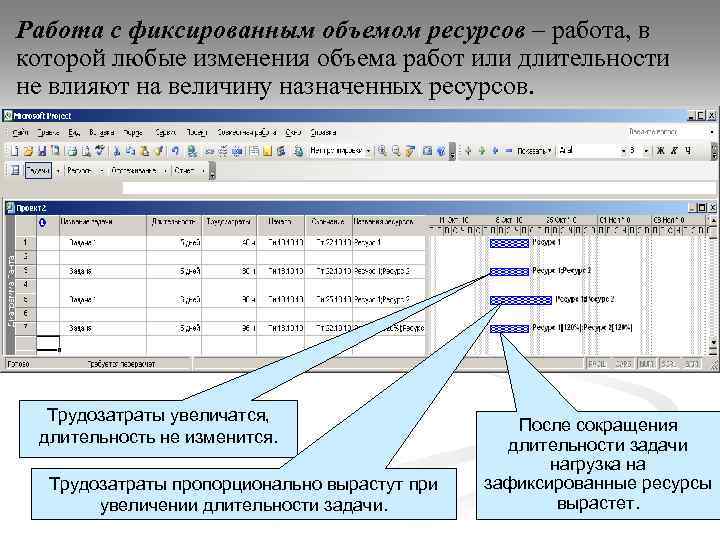Open the Совместная работа menu
720x540 pixels.
pyautogui.click(x=247, y=133)
